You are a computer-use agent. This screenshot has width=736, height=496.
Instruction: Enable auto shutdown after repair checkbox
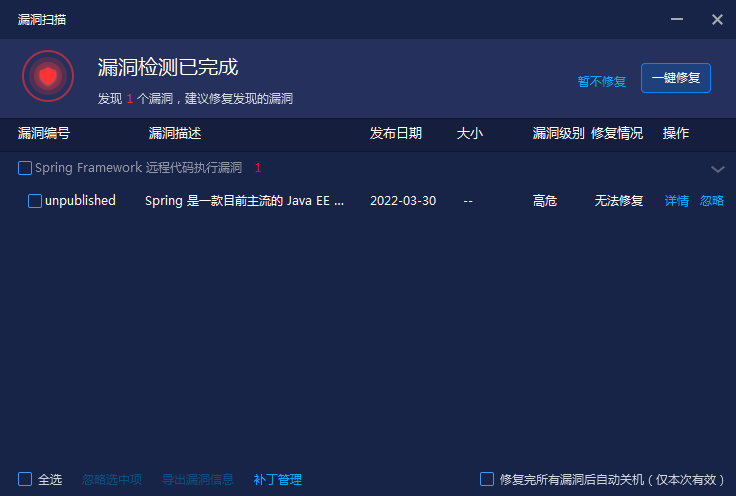(x=487, y=479)
